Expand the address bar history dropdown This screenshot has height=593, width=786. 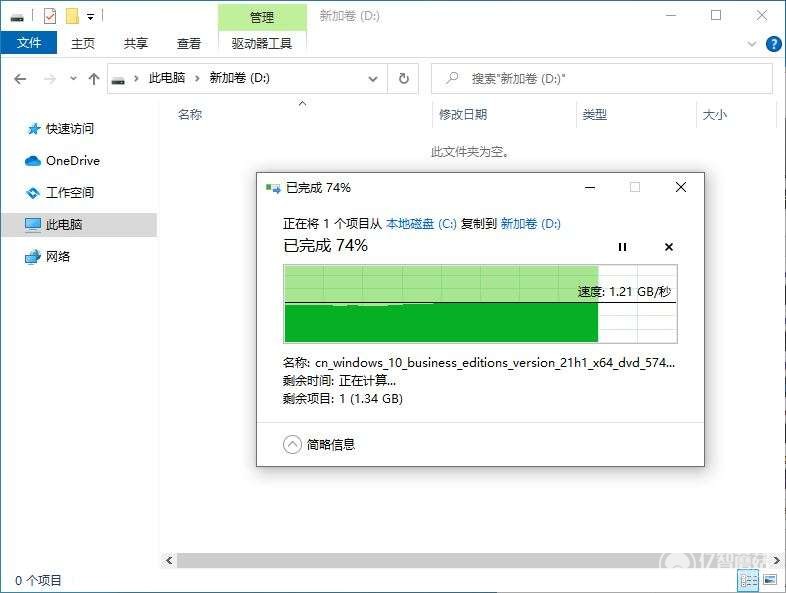click(x=373, y=79)
